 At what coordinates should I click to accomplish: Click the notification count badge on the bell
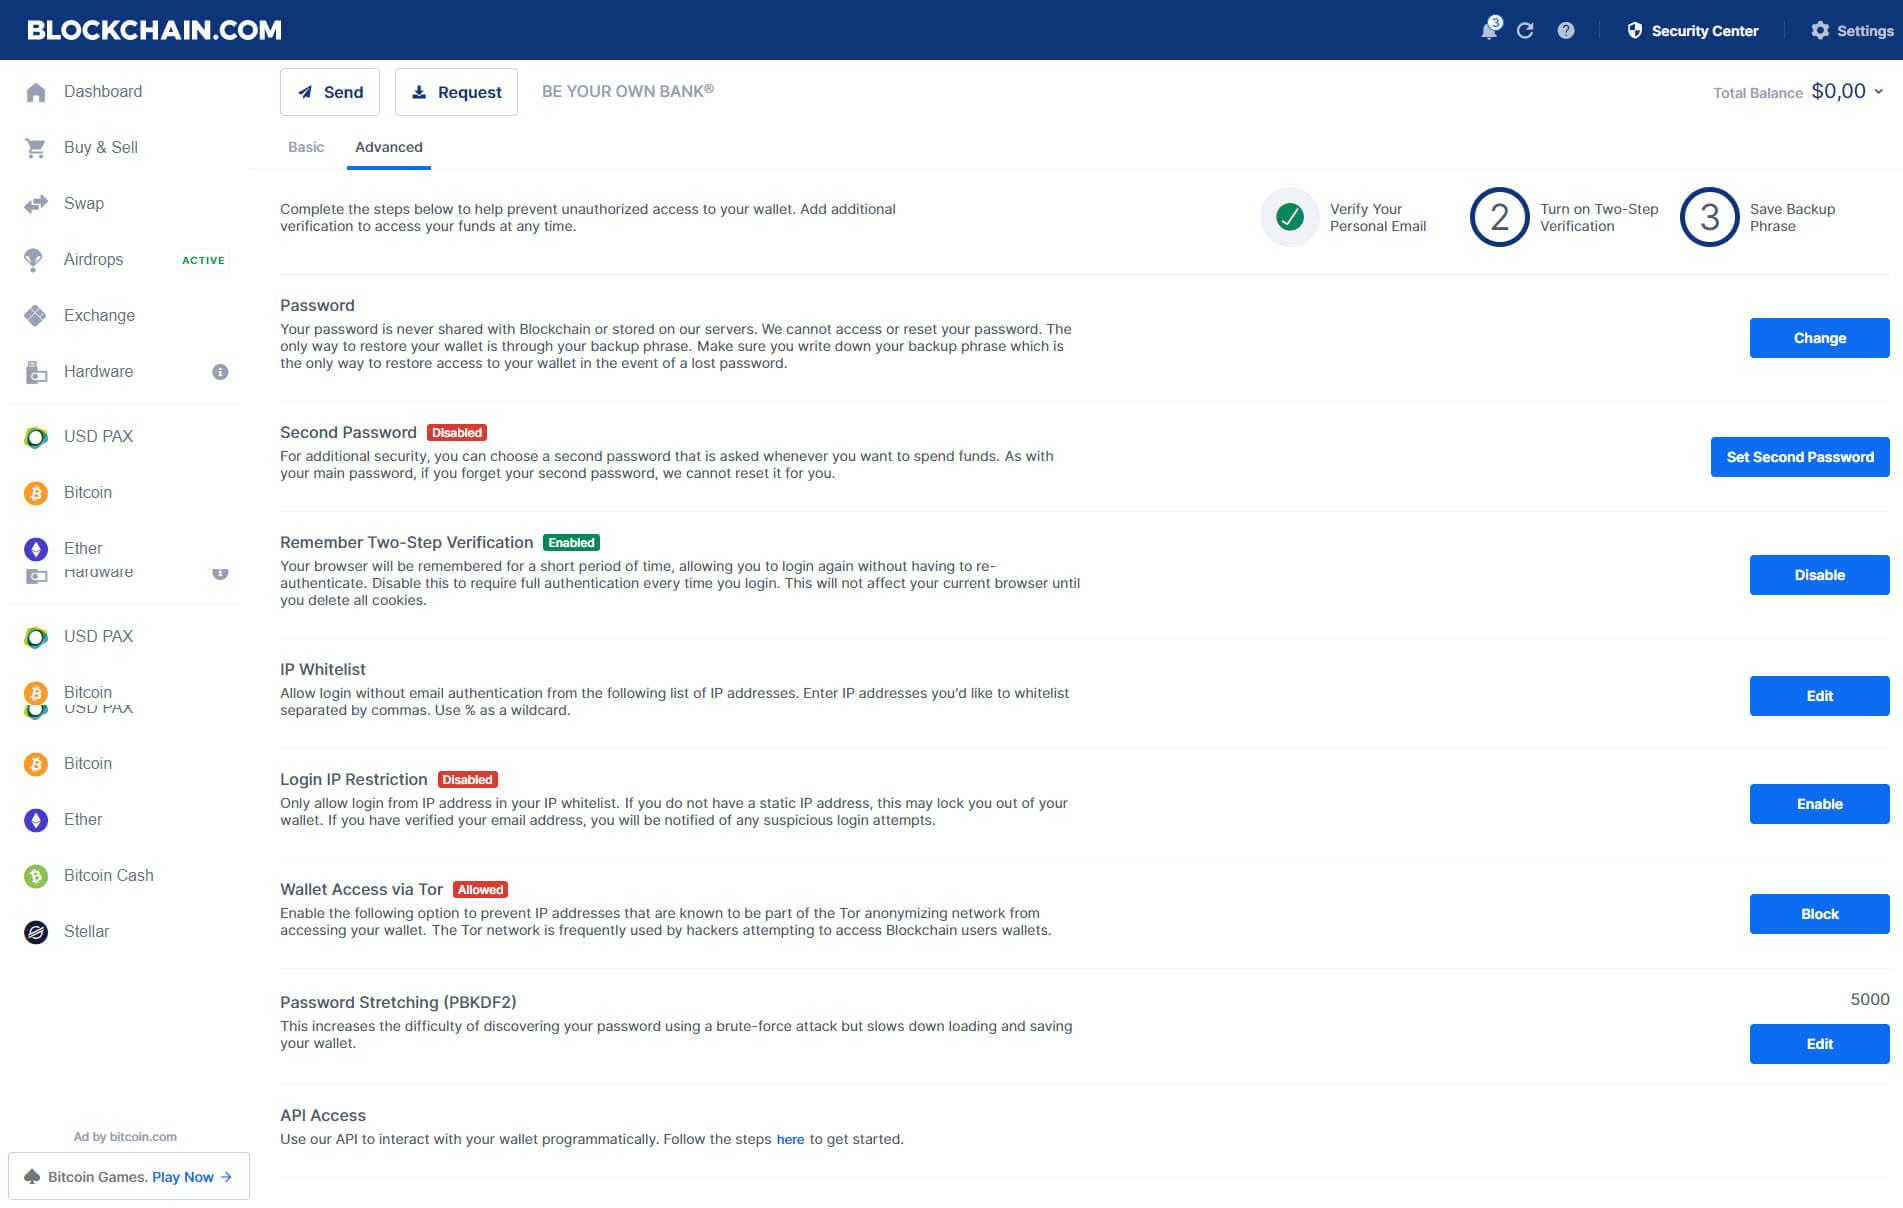pos(1495,22)
